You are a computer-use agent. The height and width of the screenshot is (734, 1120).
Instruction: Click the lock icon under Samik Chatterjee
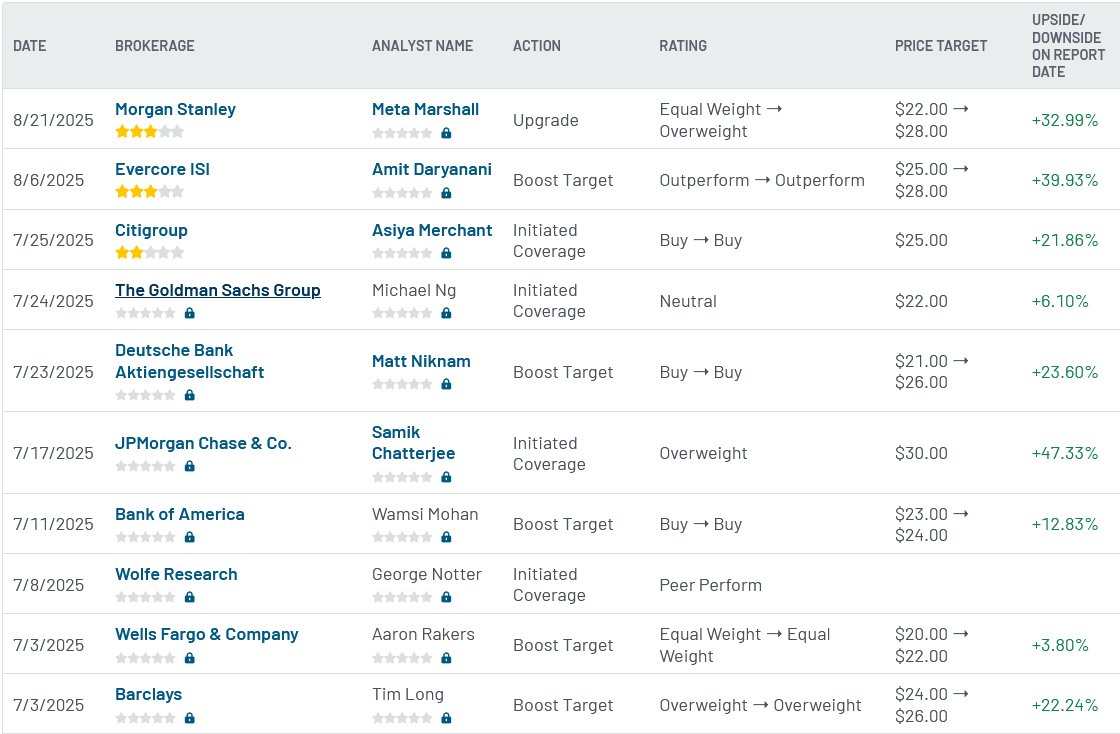[x=446, y=478]
